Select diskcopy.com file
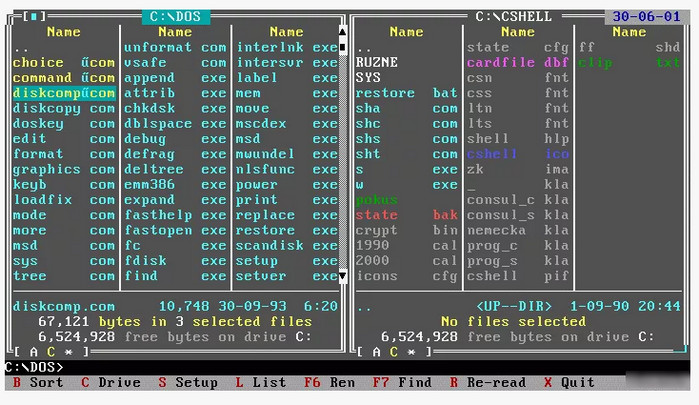The image size is (699, 405). [64, 108]
